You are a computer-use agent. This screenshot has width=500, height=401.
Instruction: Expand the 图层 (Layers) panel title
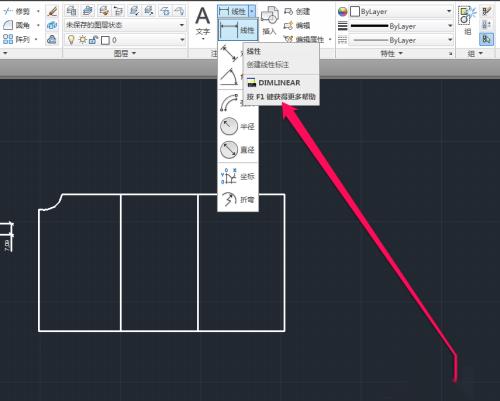(125, 53)
